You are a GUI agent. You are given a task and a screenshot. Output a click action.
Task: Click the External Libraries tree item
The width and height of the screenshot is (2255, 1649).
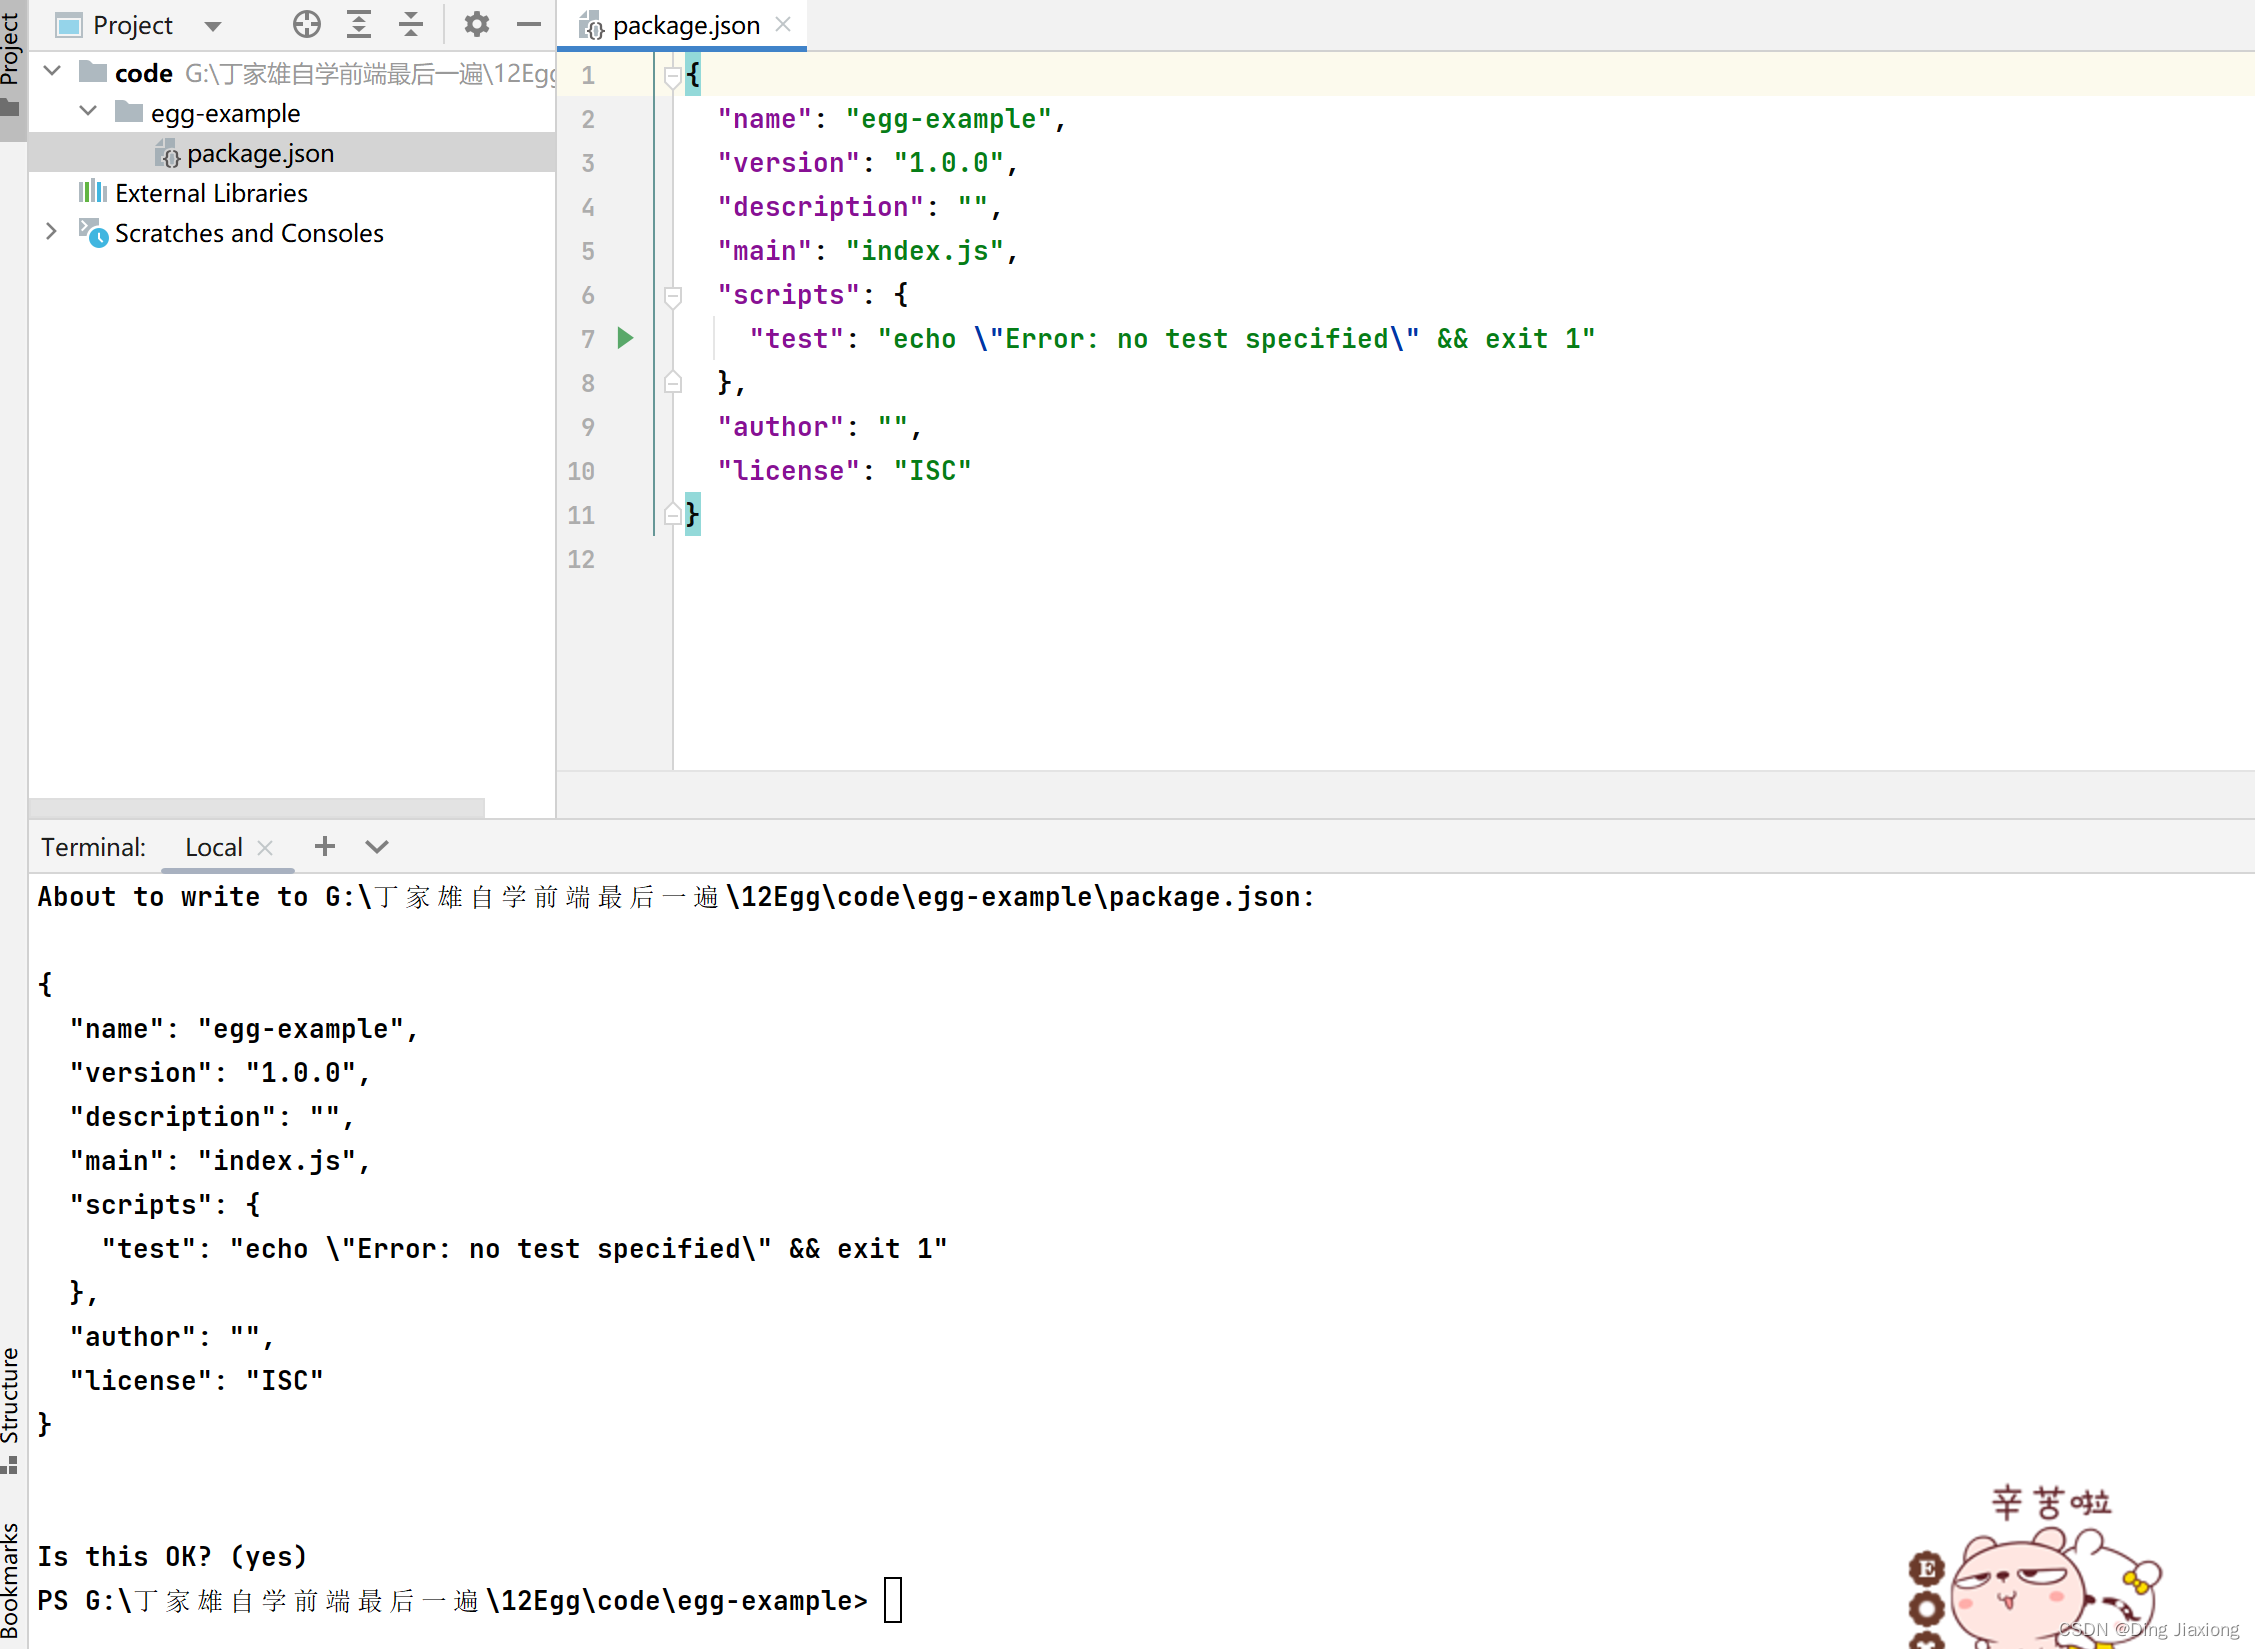[210, 193]
